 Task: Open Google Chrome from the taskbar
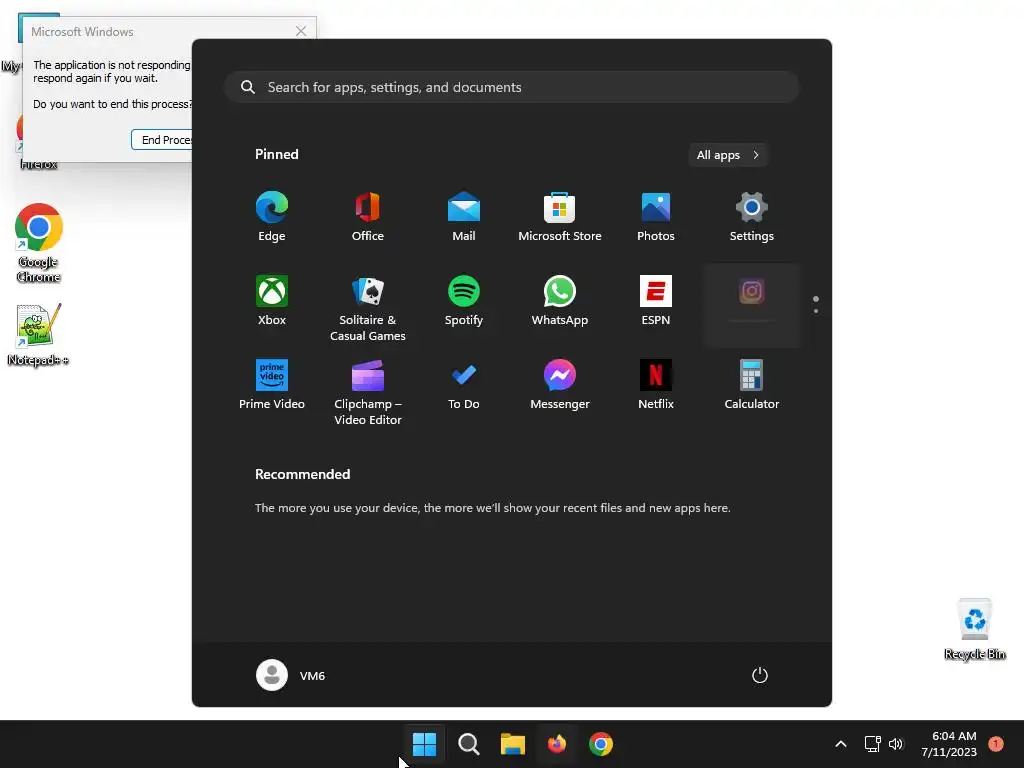click(x=601, y=744)
